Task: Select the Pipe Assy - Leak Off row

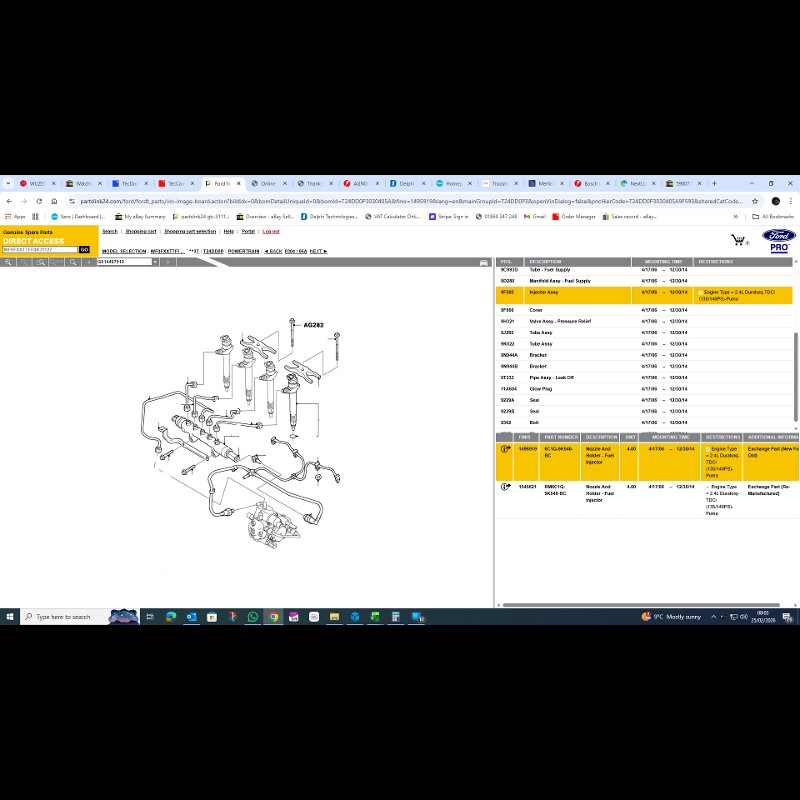Action: pos(644,378)
